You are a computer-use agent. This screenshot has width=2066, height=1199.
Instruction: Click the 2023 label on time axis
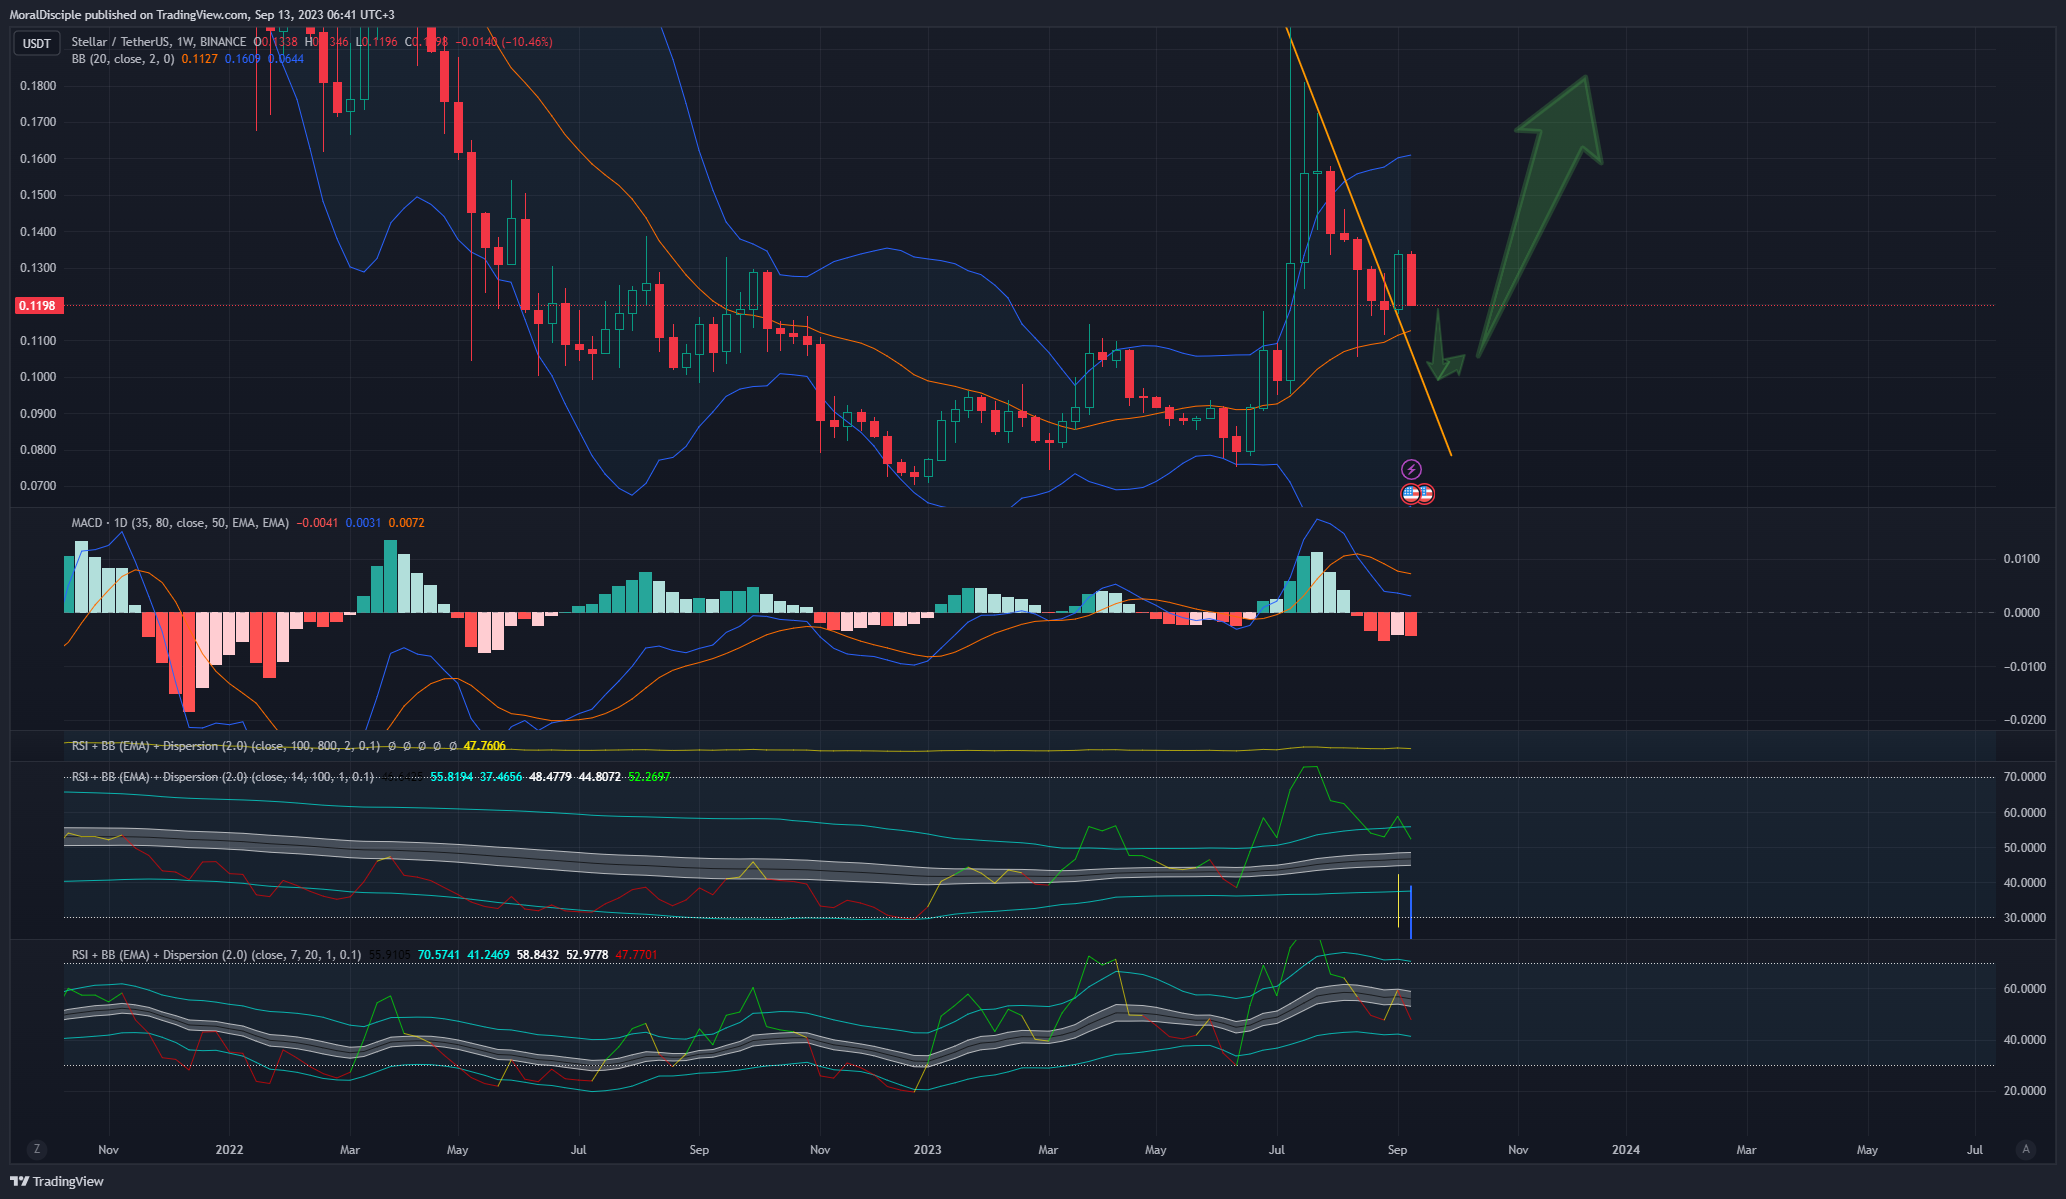pyautogui.click(x=928, y=1150)
